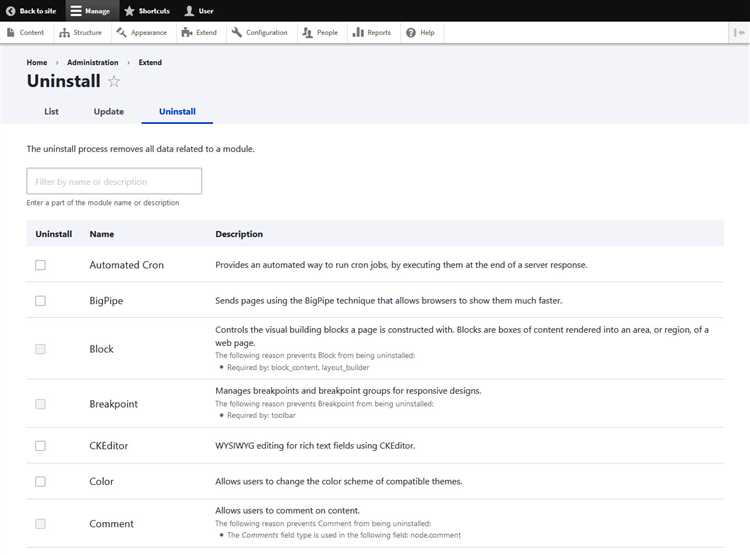The height and width of the screenshot is (555, 750).
Task: Switch to the List tab
Action: (51, 111)
